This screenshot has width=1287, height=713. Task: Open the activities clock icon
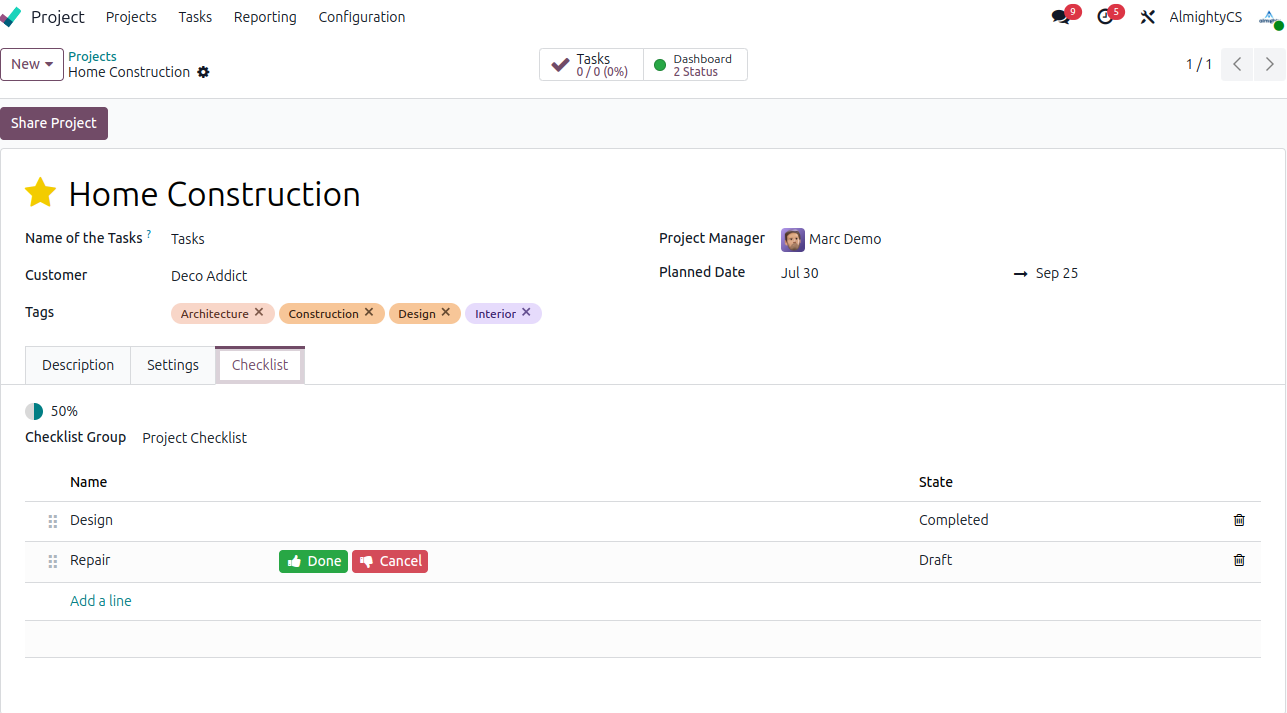[1104, 17]
